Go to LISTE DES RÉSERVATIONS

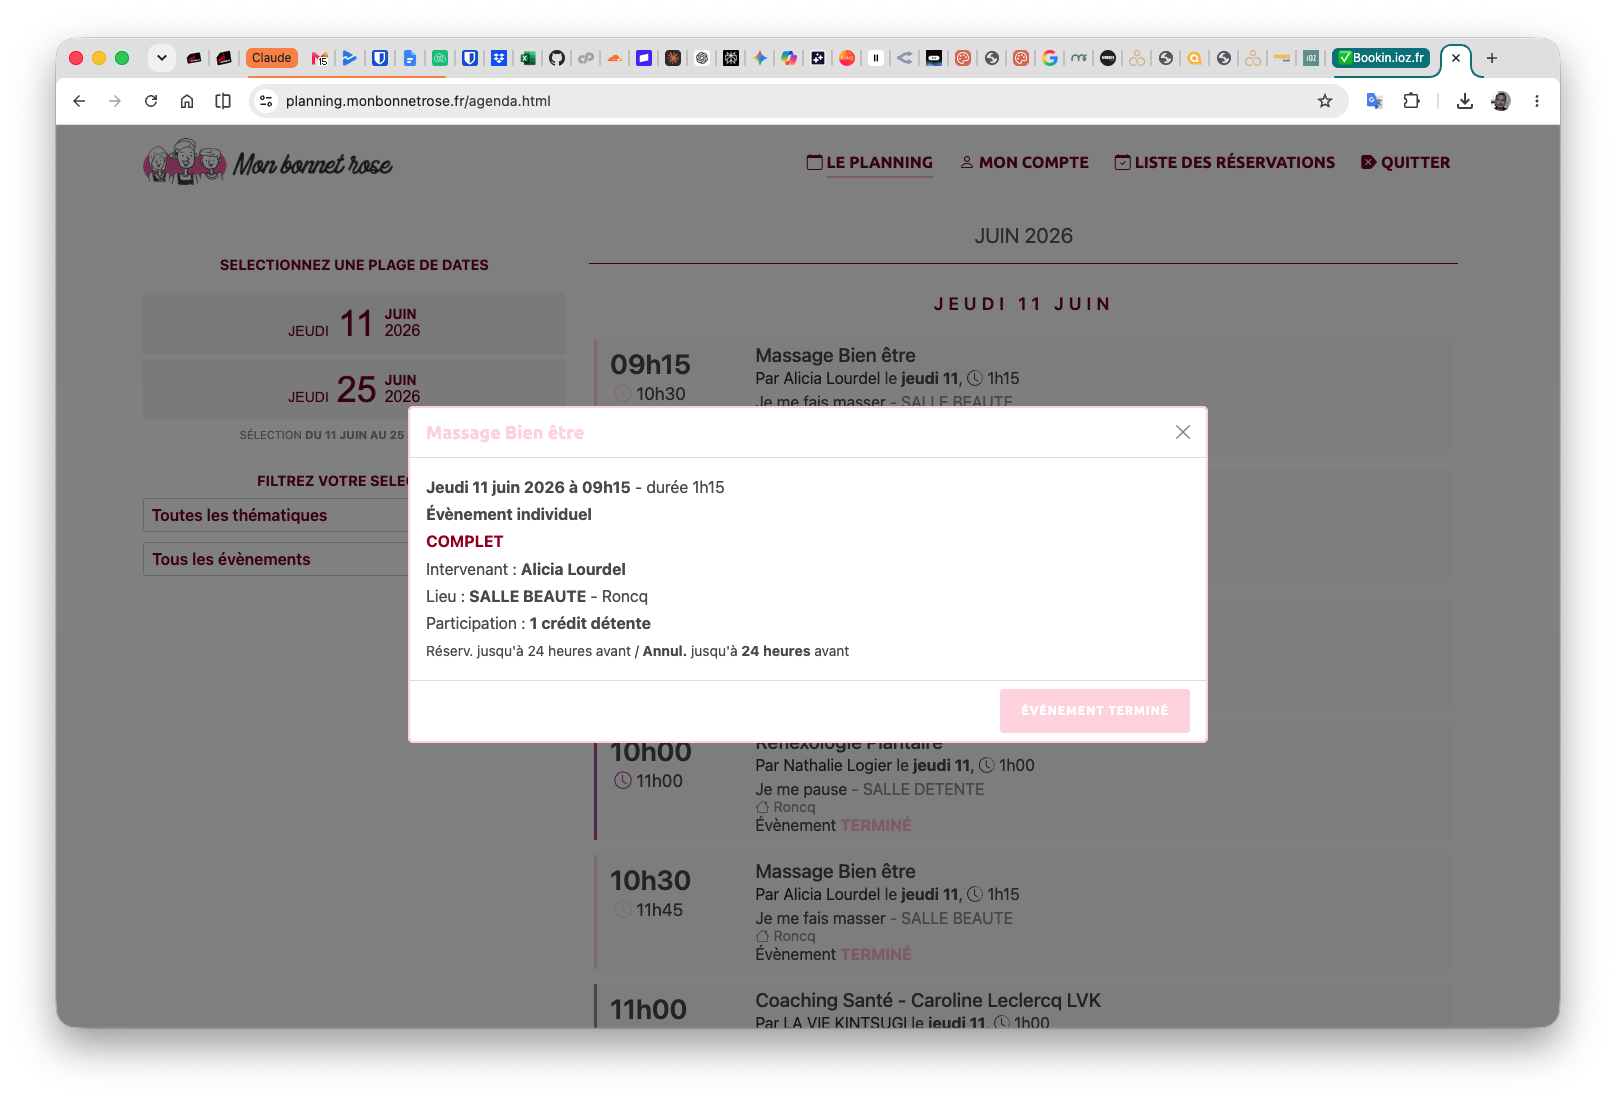point(1225,162)
